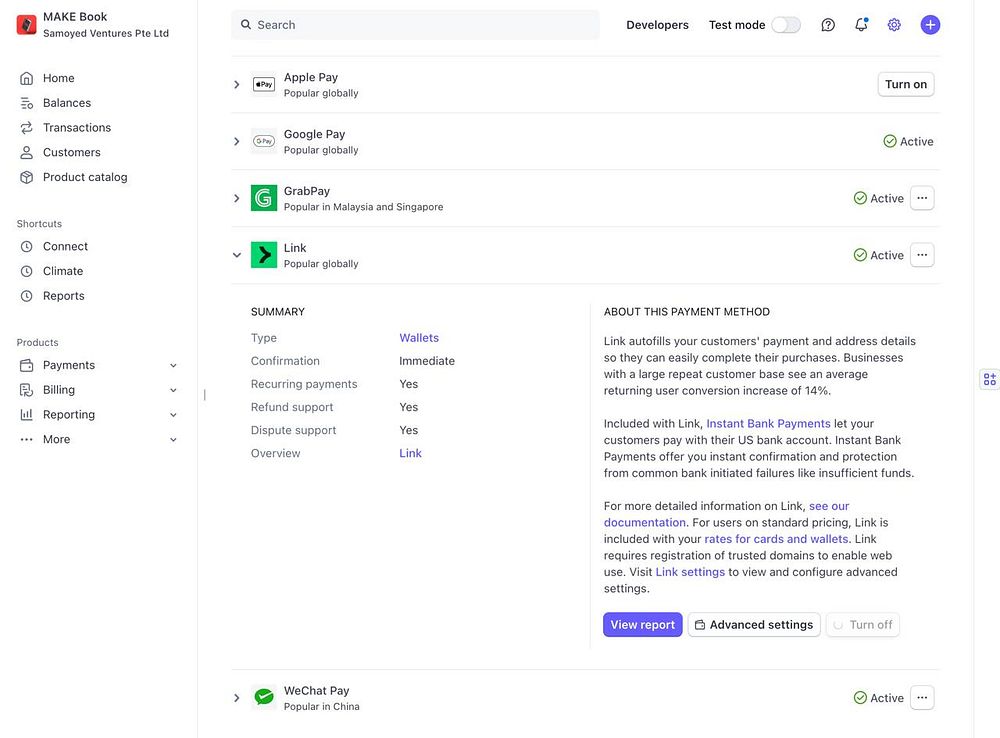Click the Search field
This screenshot has height=738, width=1000.
point(415,25)
